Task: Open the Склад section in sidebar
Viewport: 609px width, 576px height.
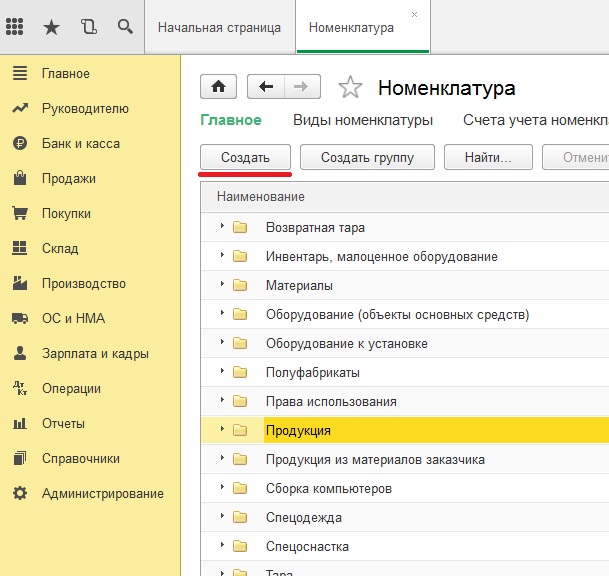Action: coord(62,249)
